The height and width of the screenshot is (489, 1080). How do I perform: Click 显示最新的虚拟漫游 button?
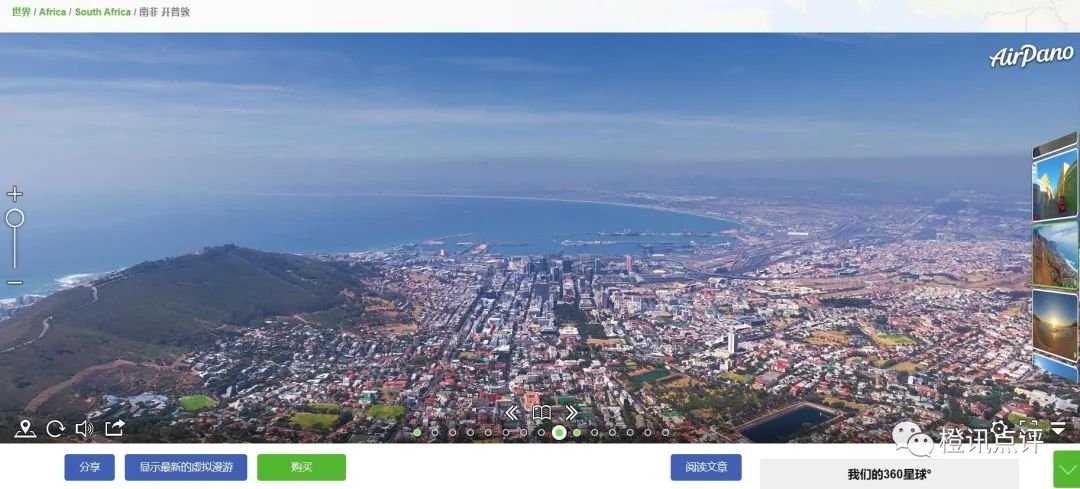186,467
